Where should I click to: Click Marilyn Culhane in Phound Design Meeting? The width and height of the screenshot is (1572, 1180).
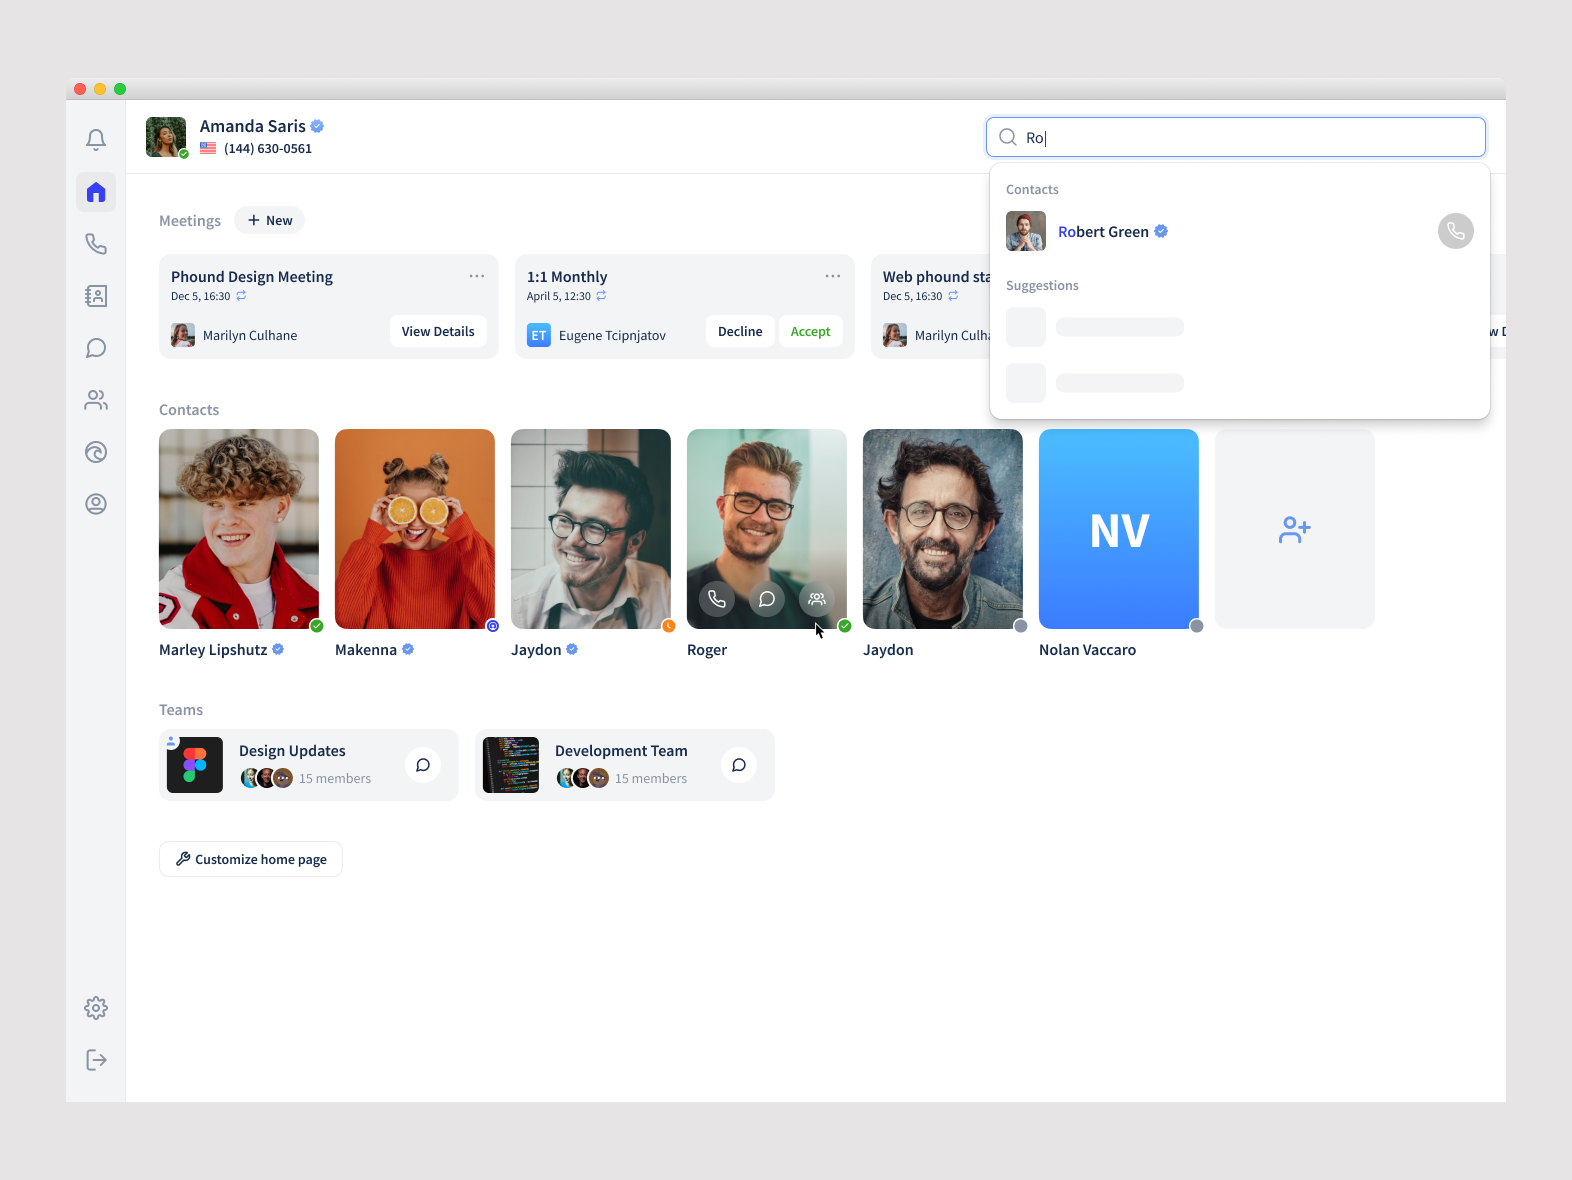(250, 336)
